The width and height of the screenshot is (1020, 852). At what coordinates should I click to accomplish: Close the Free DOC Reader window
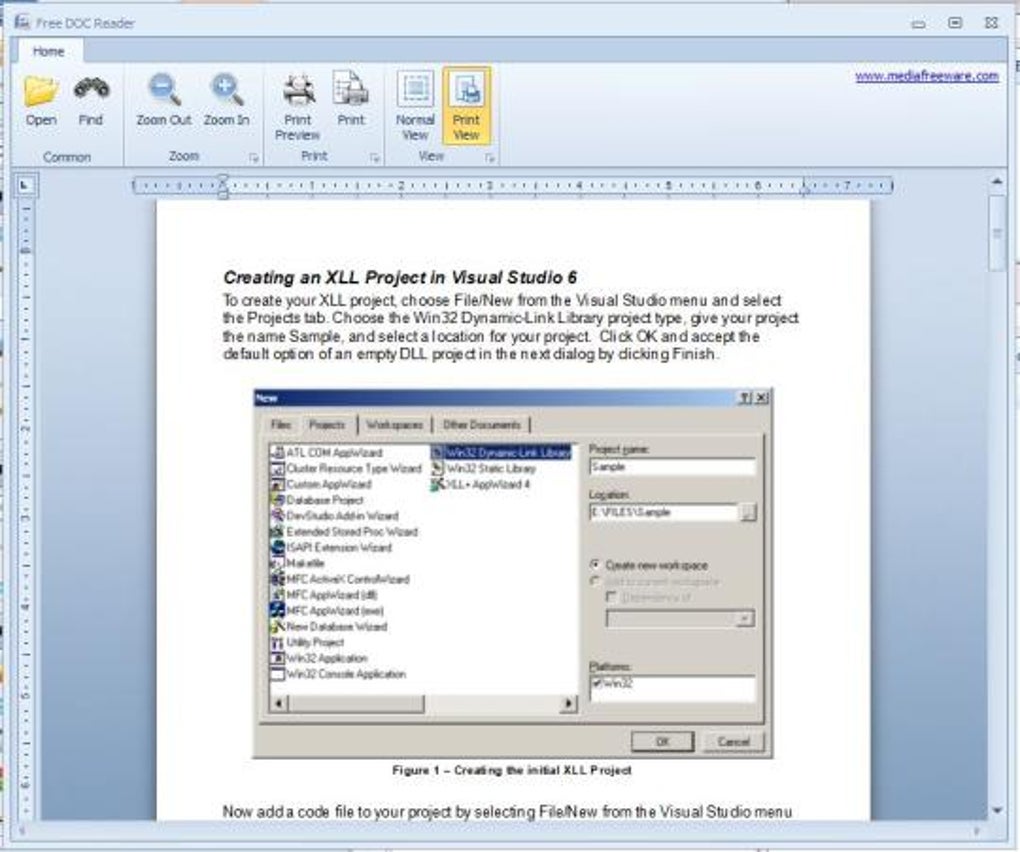click(x=991, y=23)
